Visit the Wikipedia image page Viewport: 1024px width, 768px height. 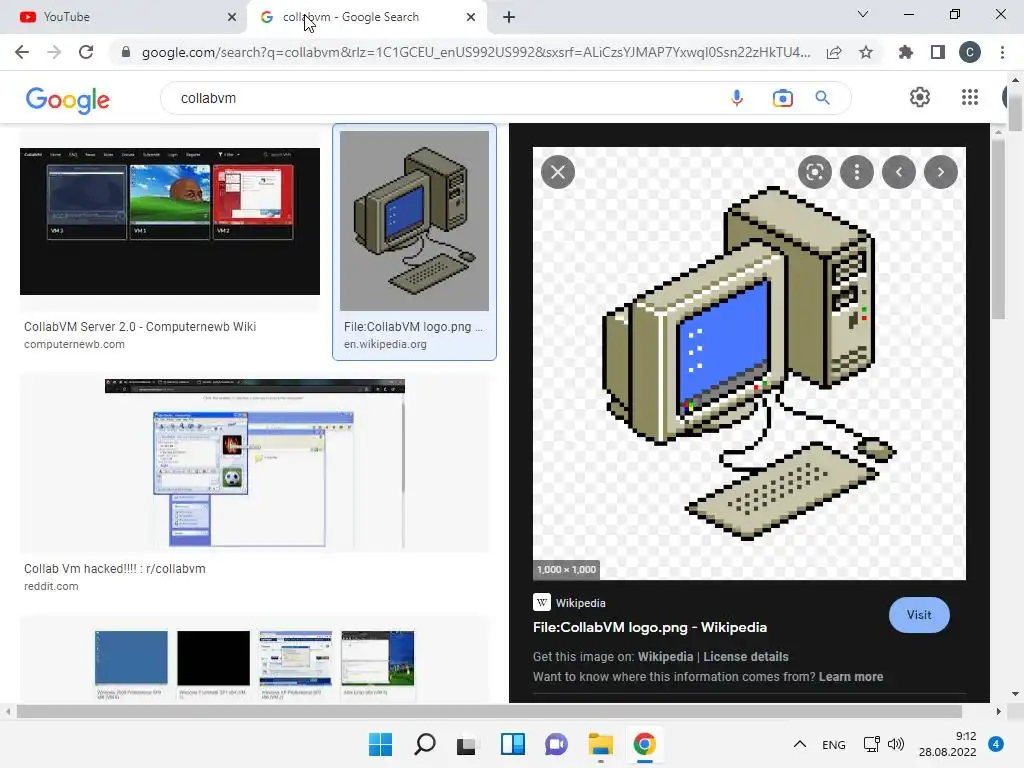[919, 615]
